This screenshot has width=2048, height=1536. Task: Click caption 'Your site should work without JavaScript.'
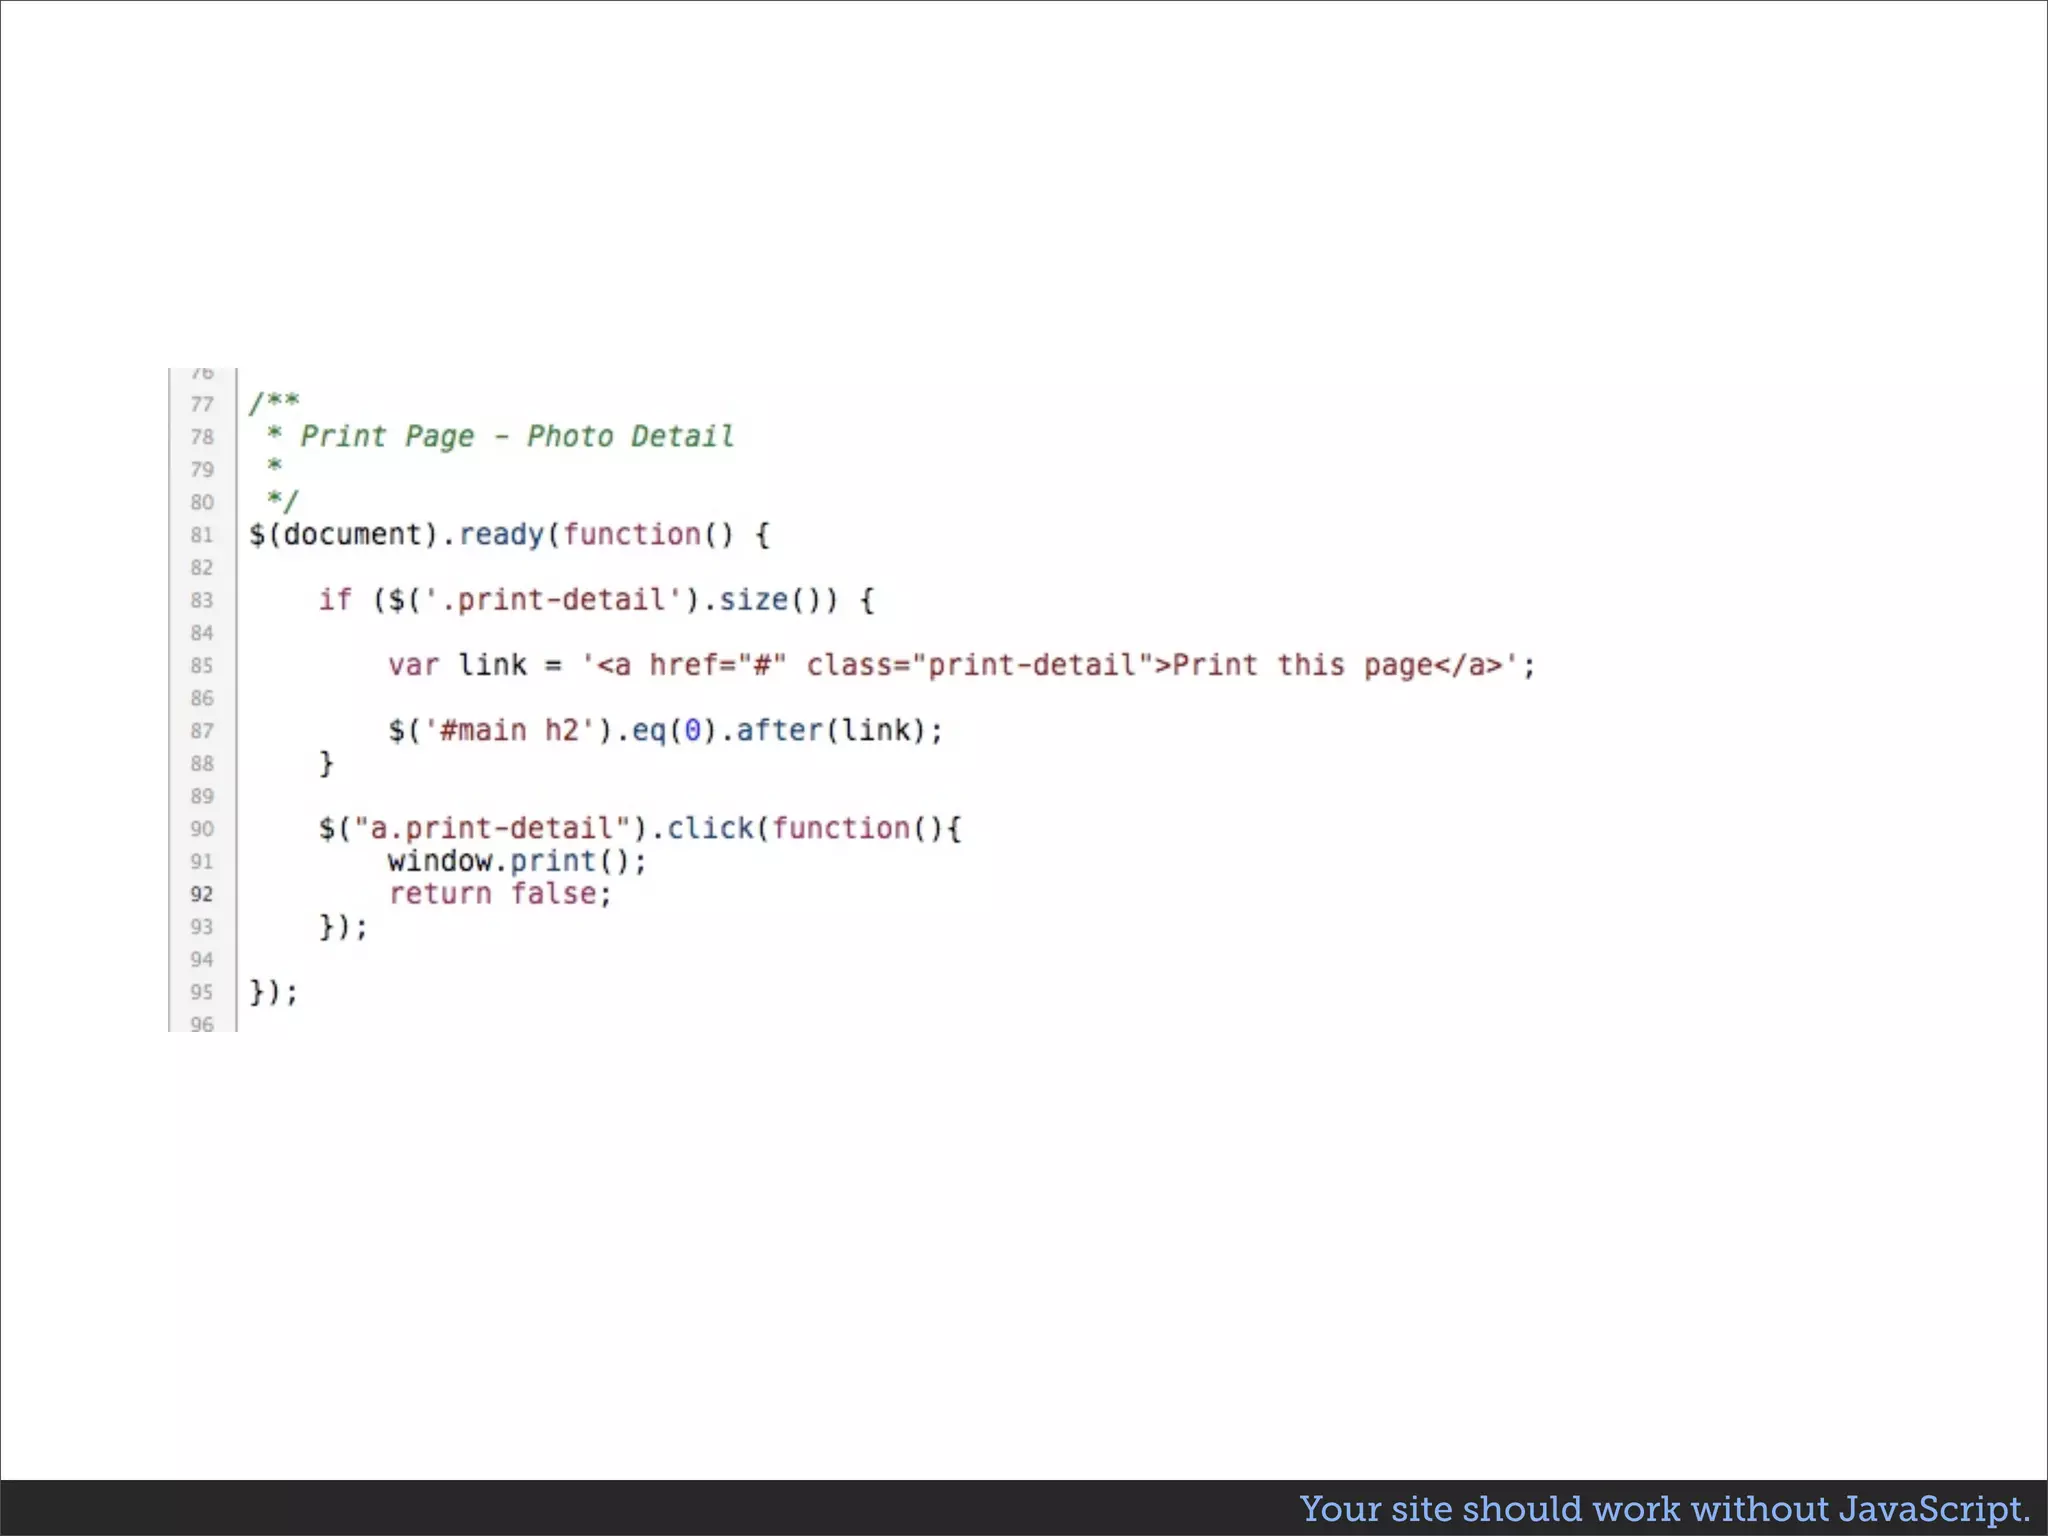1665,1509
